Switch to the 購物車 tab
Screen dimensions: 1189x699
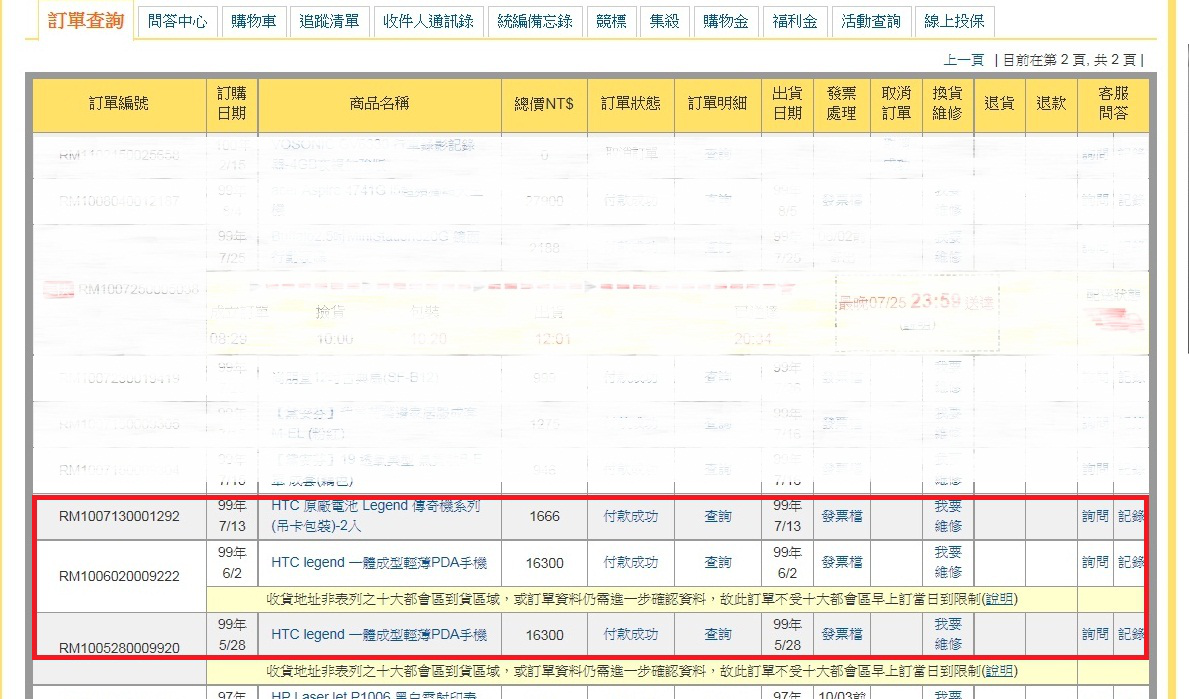pyautogui.click(x=255, y=21)
